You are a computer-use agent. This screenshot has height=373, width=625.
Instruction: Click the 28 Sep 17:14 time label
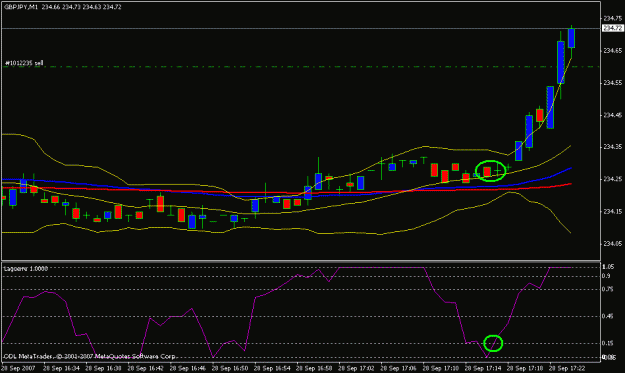483,368
